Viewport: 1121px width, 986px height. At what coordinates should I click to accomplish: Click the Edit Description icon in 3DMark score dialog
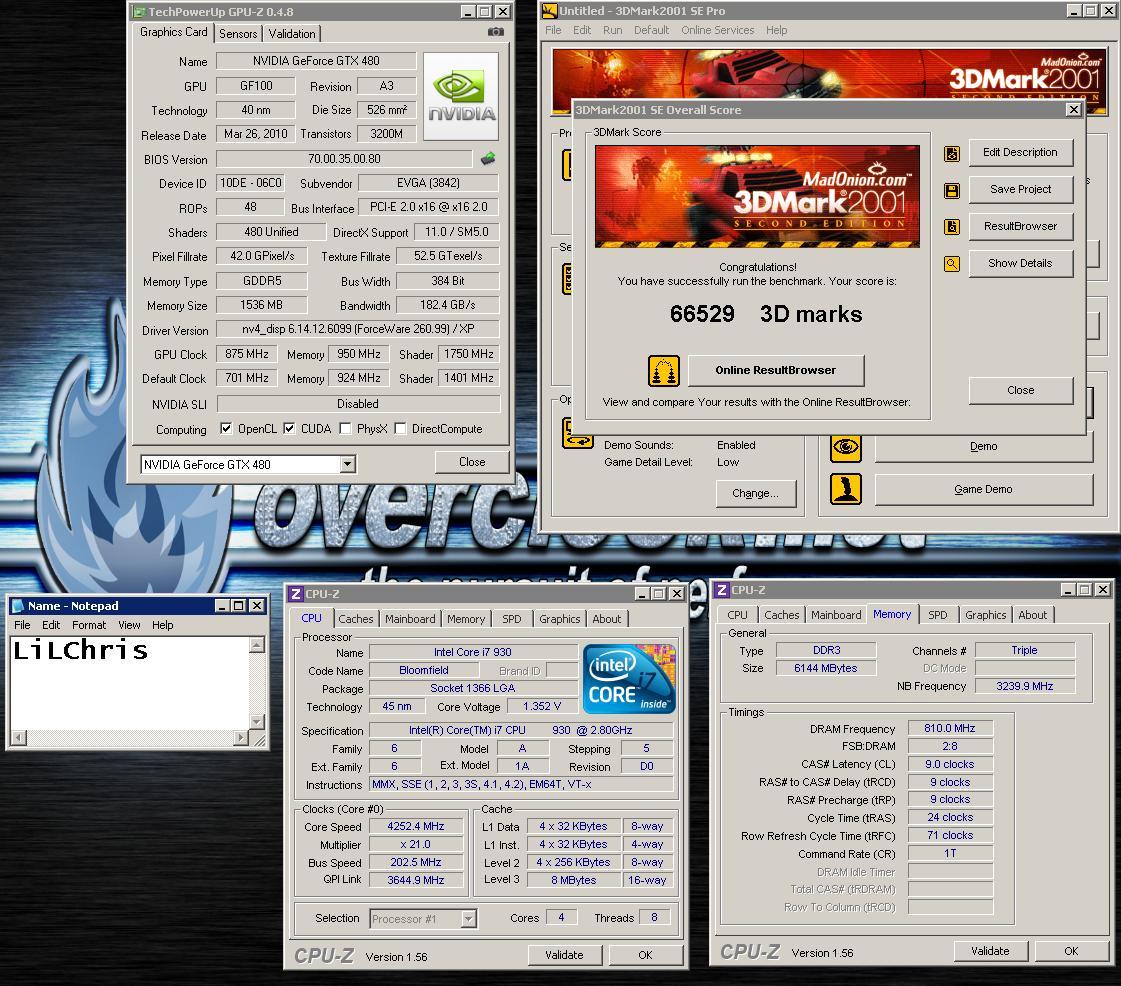coord(952,153)
